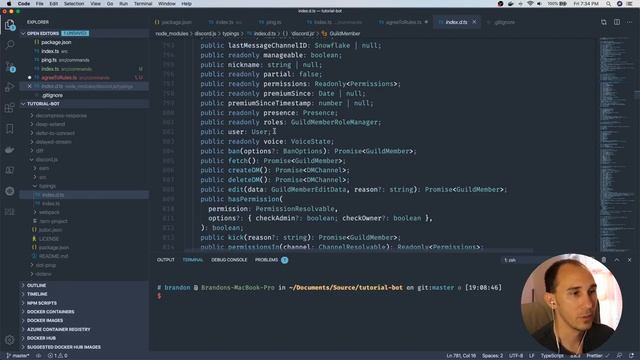Image resolution: width=640 pixels, height=360 pixels.
Task: Click UTF-8 encoding in status bar
Action: coord(516,356)
